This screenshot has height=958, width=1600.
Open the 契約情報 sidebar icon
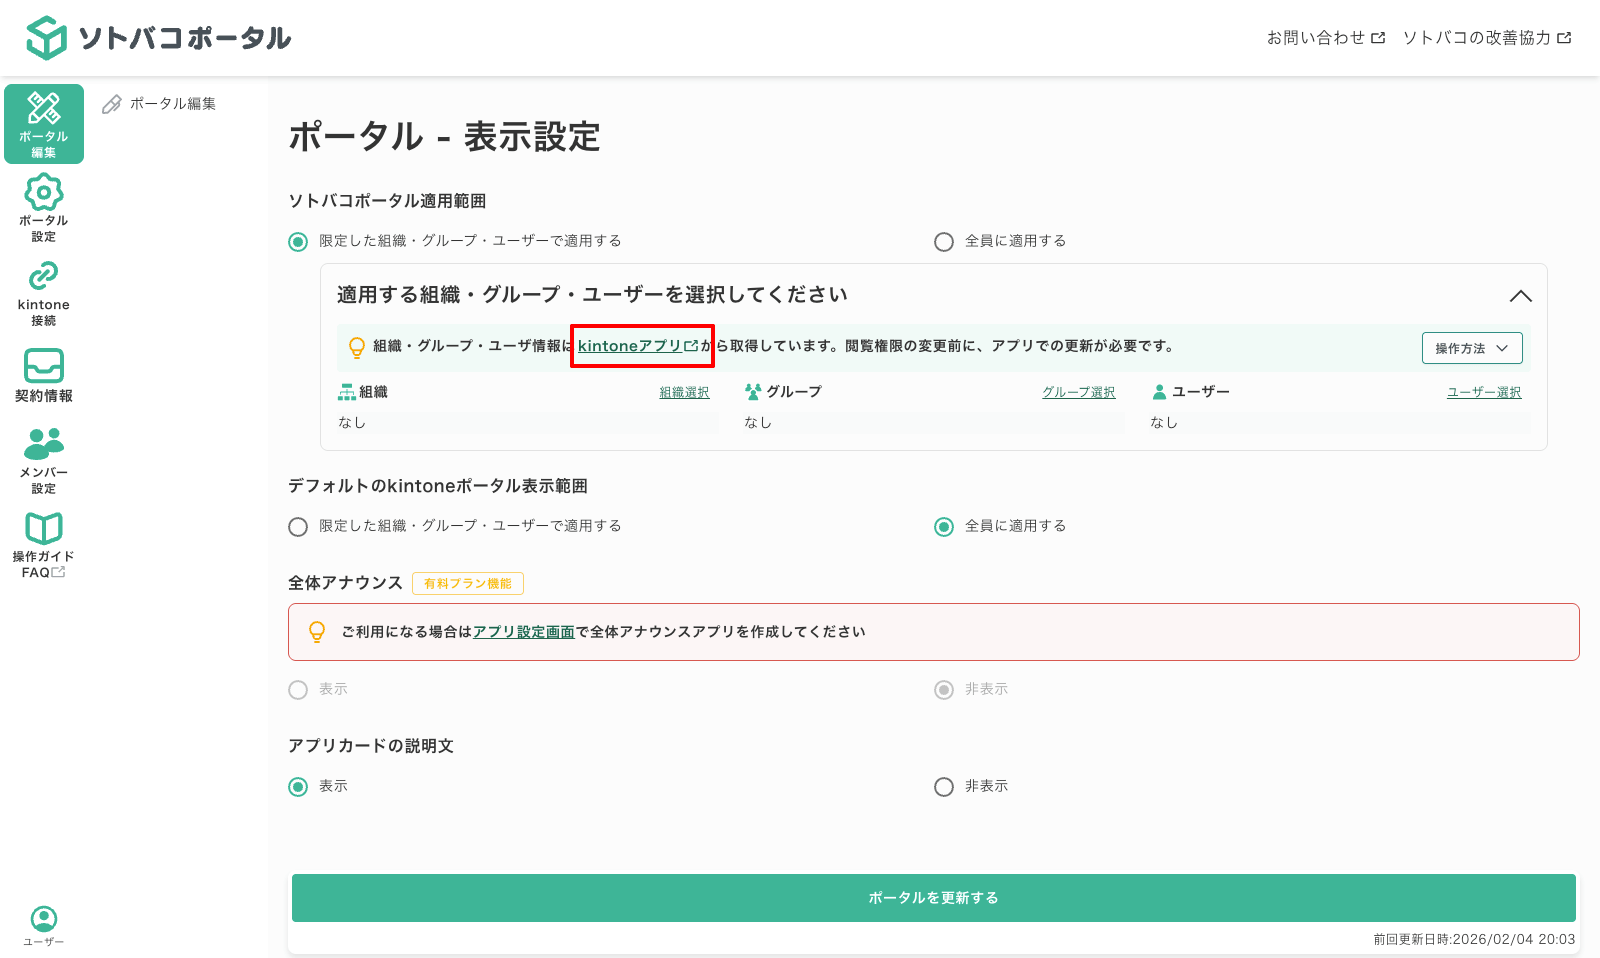(43, 375)
